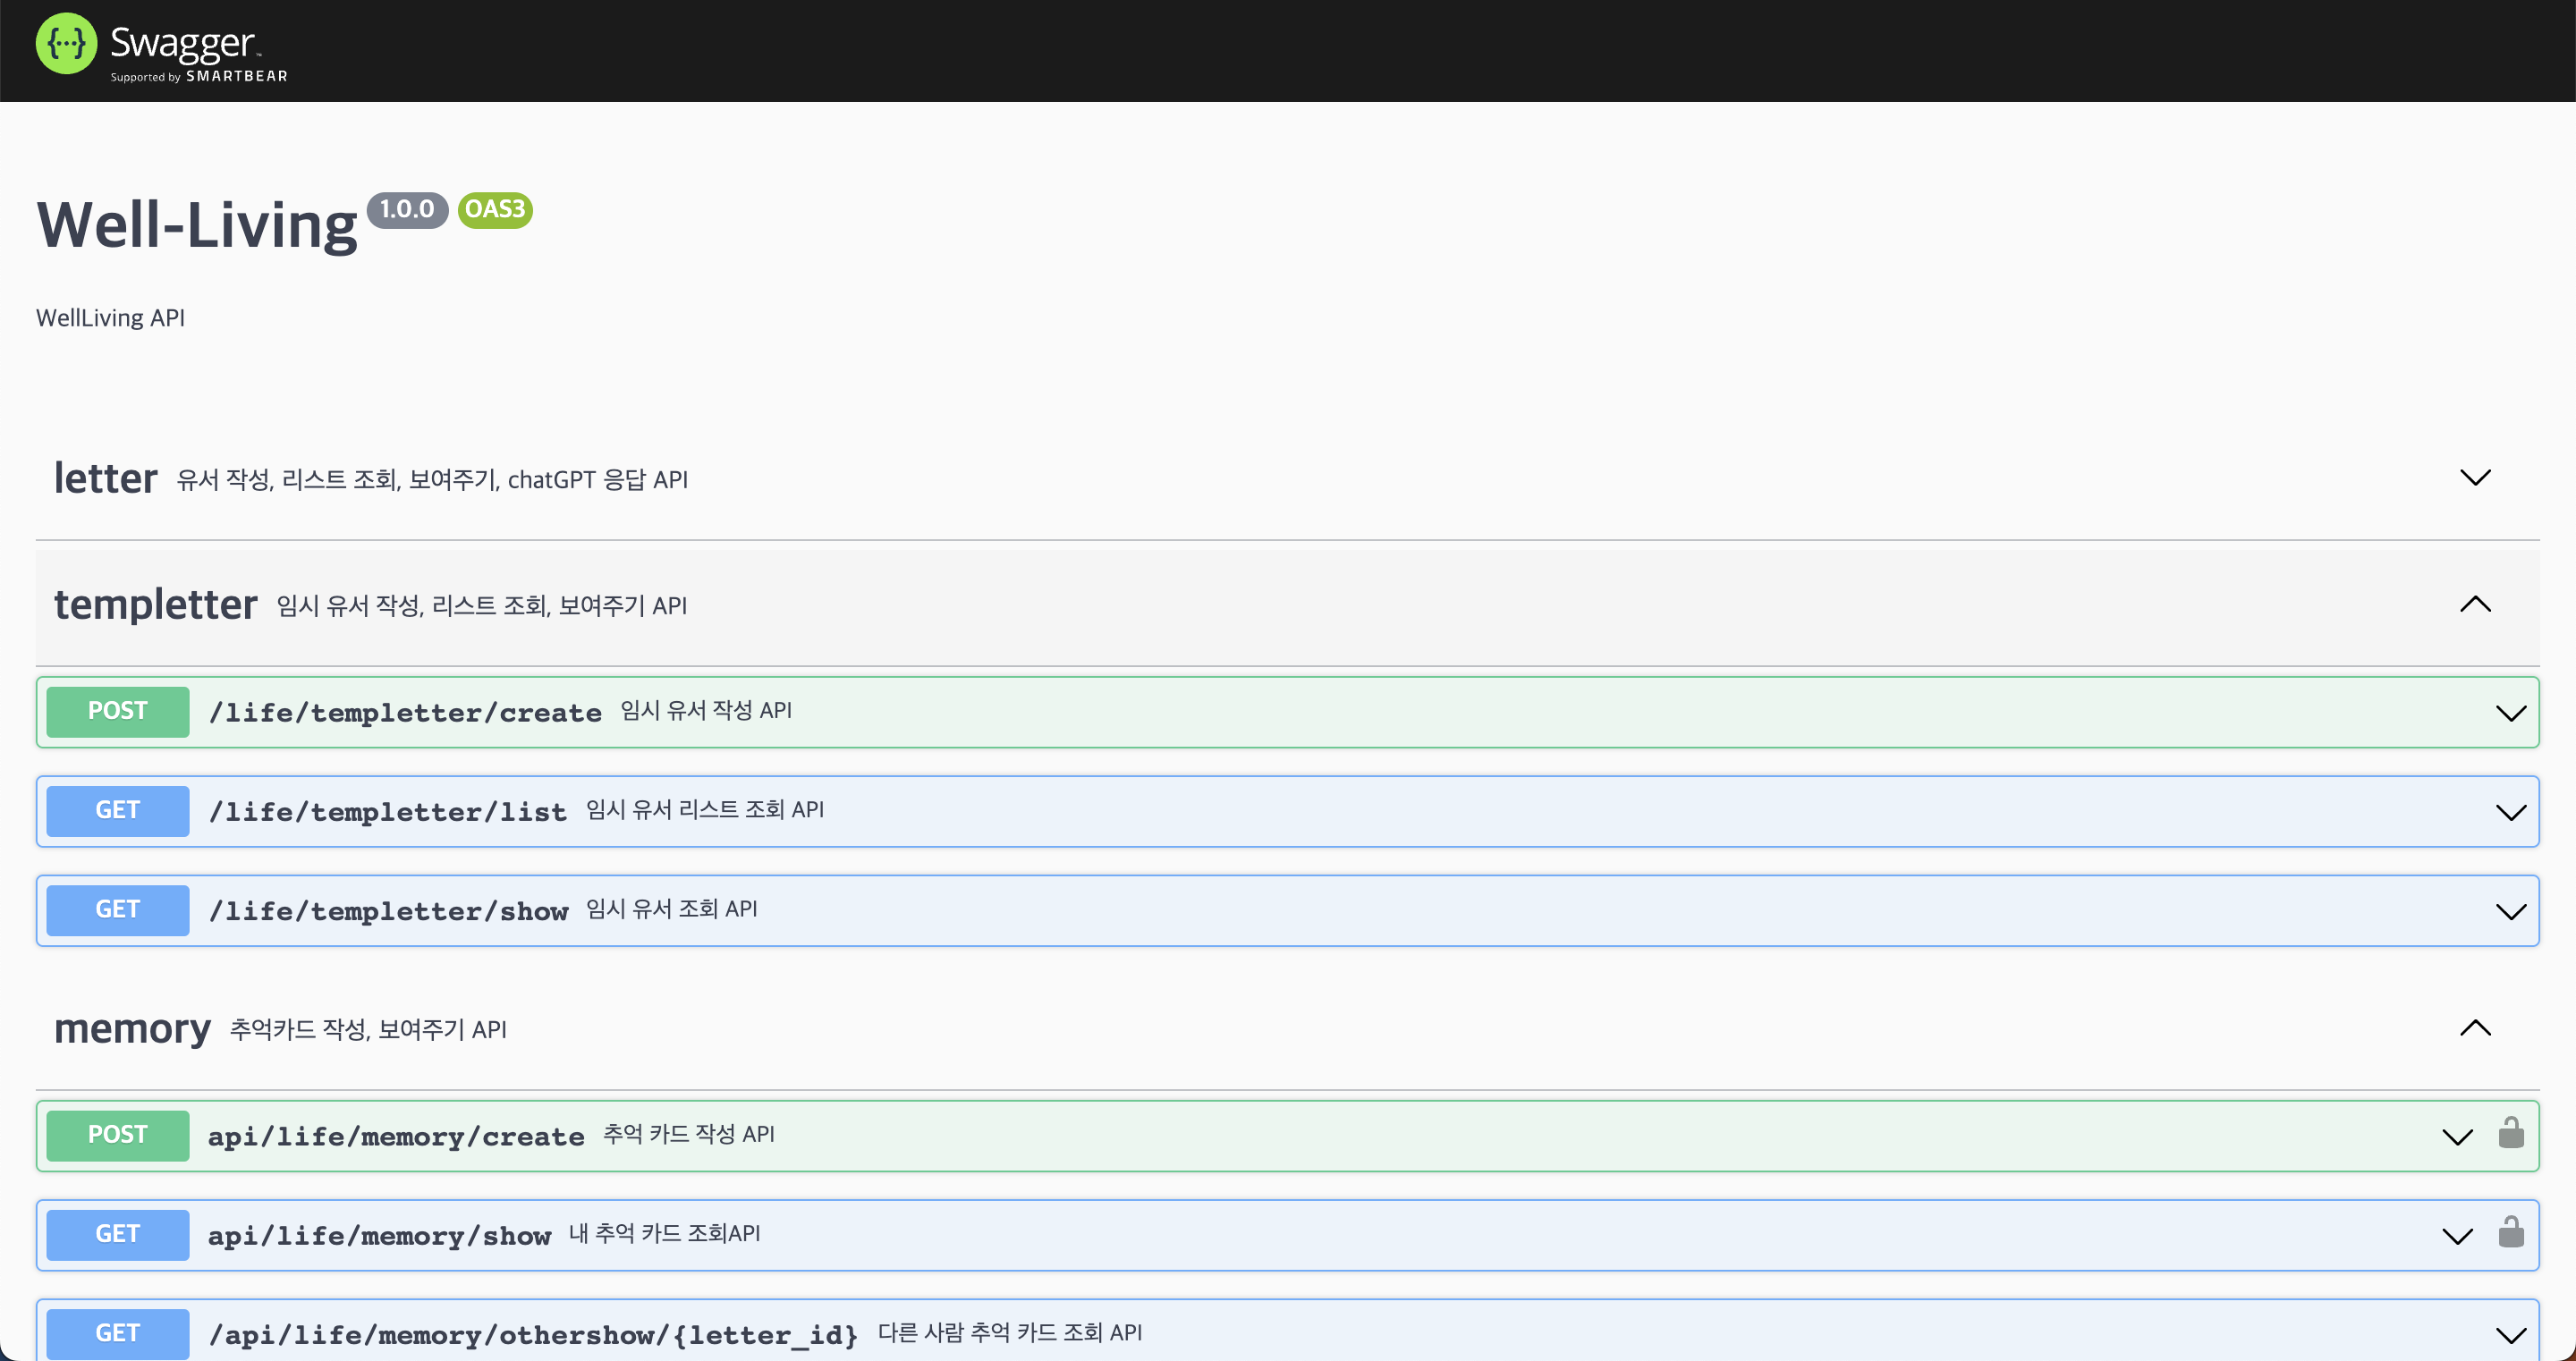
Task: Click the POST badge for memory/create
Action: pyautogui.click(x=118, y=1135)
